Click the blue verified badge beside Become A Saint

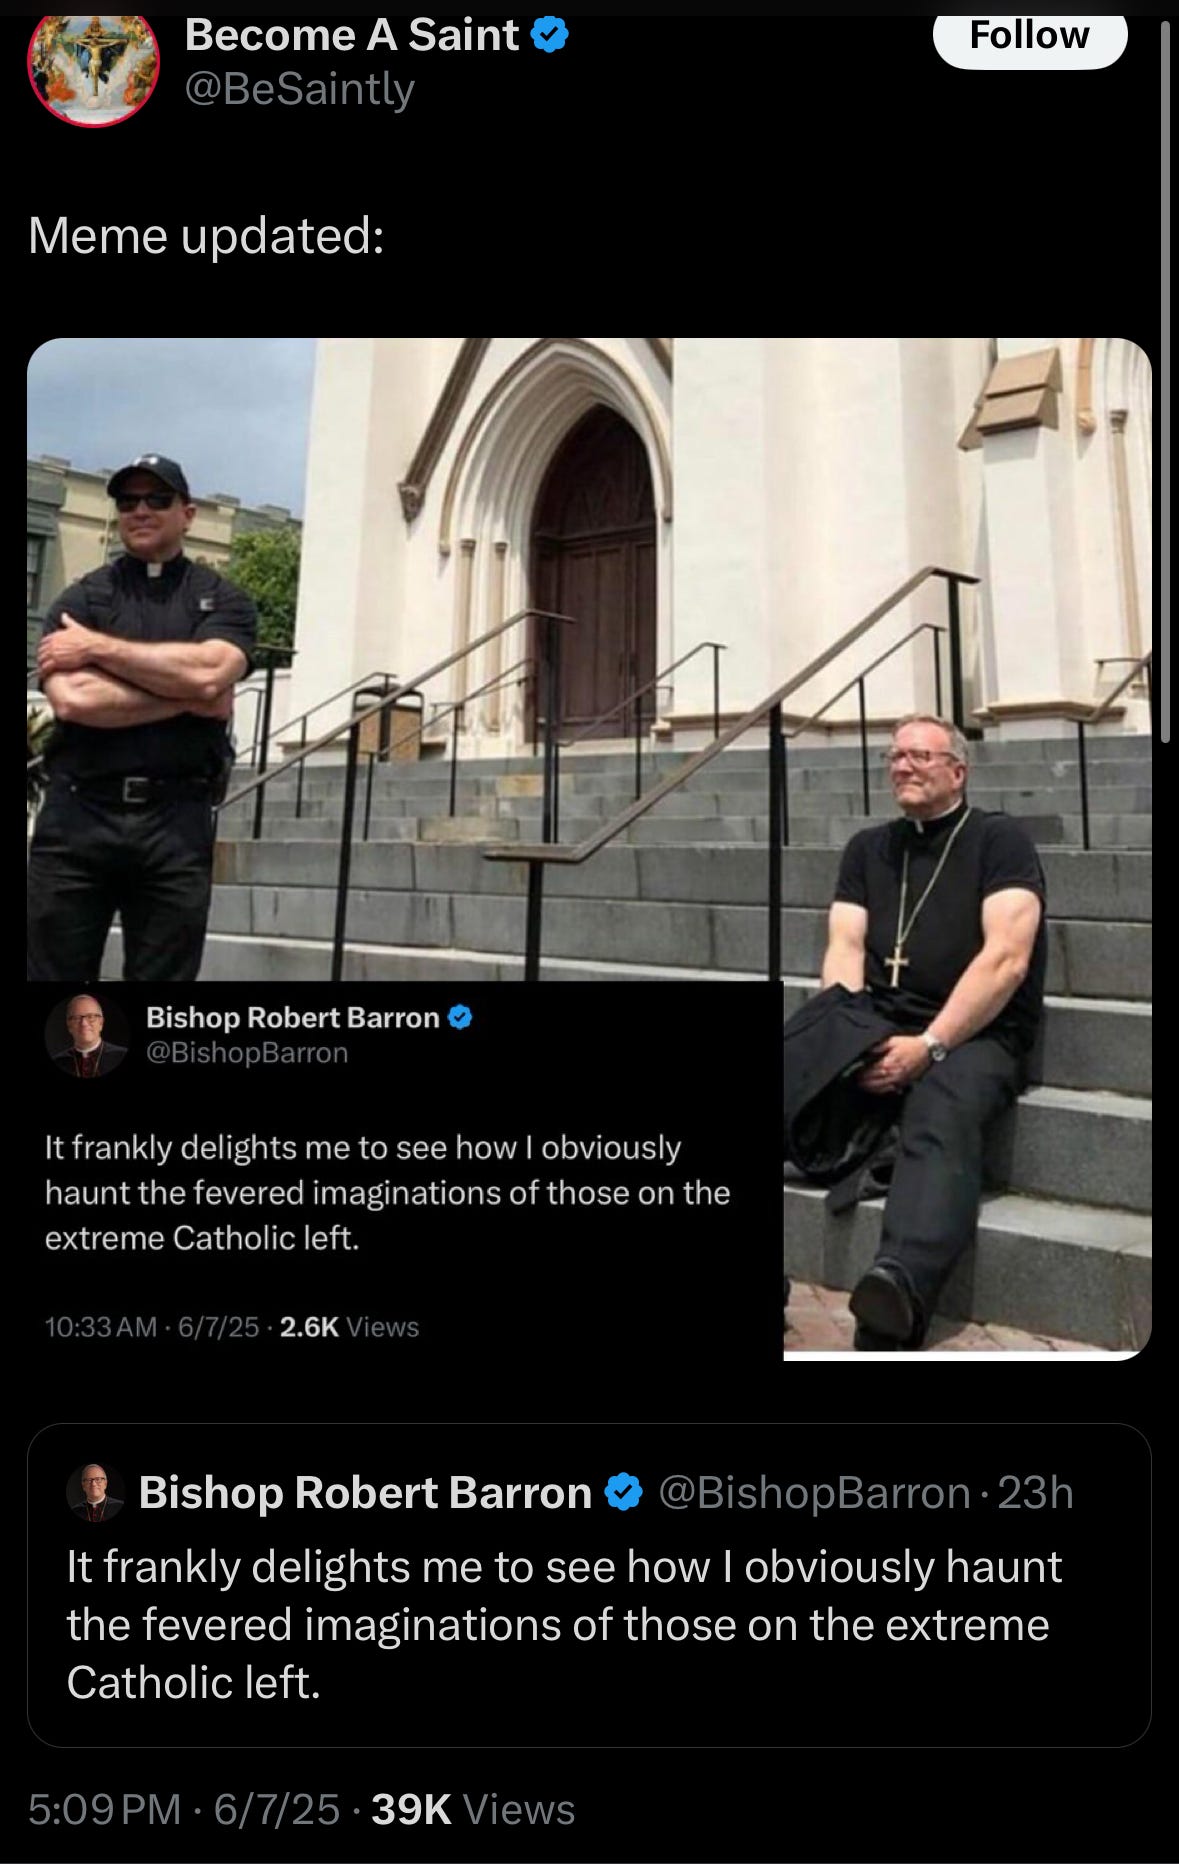tap(549, 36)
